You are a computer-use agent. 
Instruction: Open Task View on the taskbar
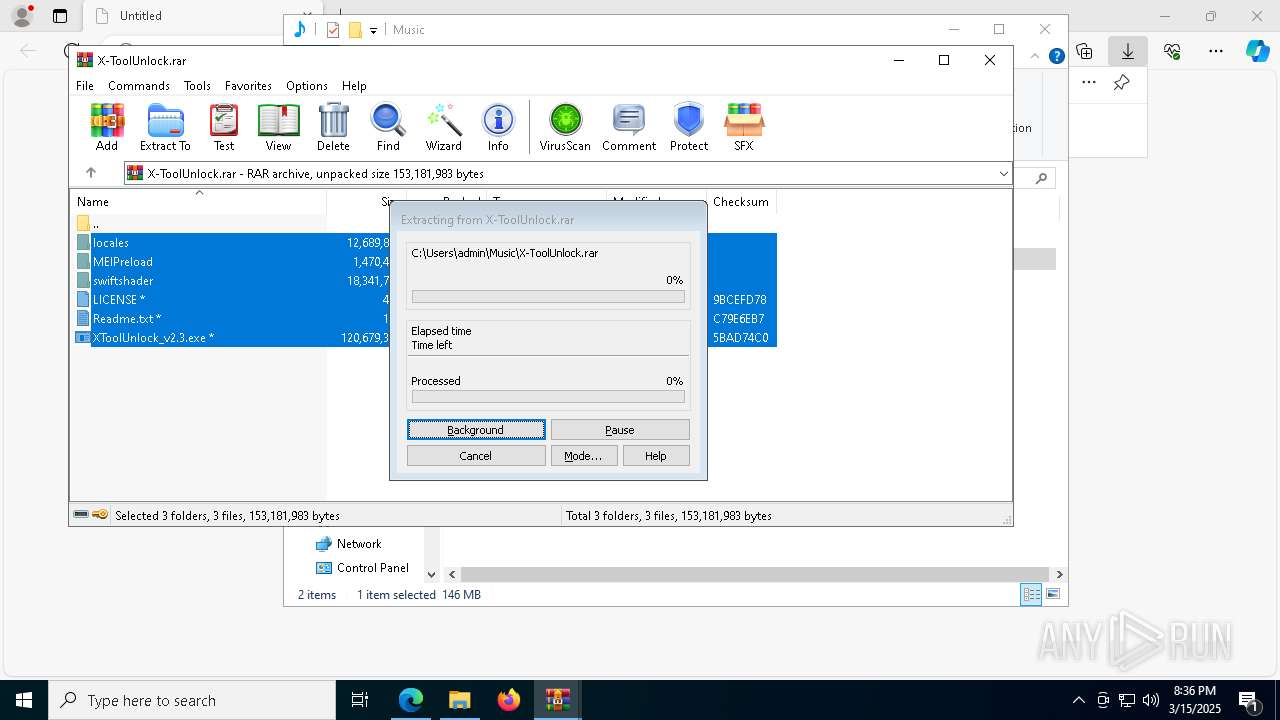361,700
